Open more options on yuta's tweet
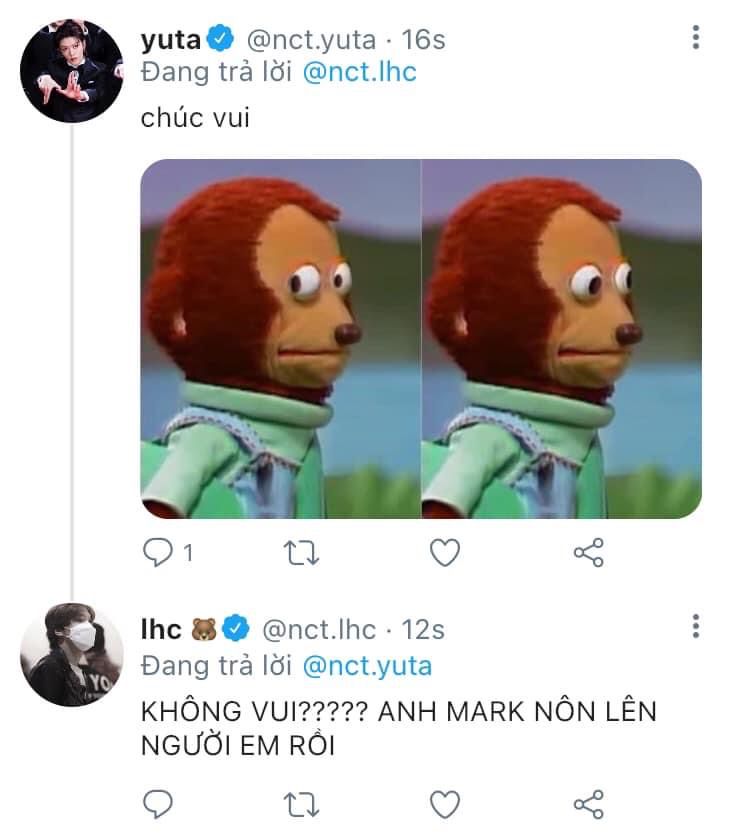 click(696, 38)
